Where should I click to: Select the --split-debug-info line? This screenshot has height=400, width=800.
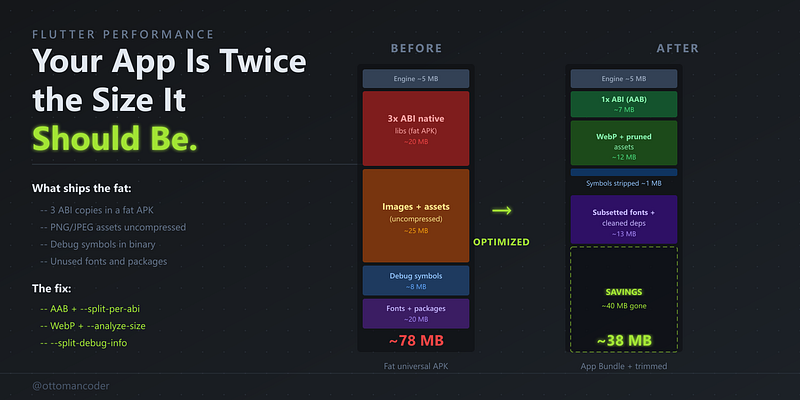point(84,343)
